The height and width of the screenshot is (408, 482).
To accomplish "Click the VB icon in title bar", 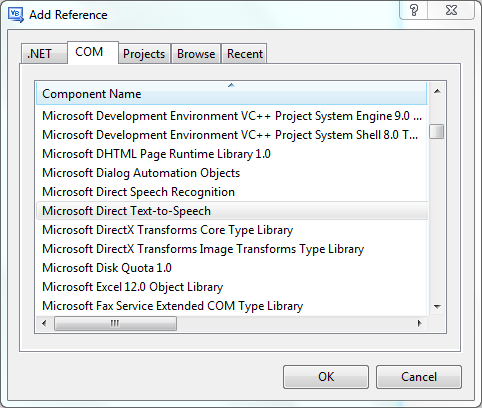I will click(16, 15).
